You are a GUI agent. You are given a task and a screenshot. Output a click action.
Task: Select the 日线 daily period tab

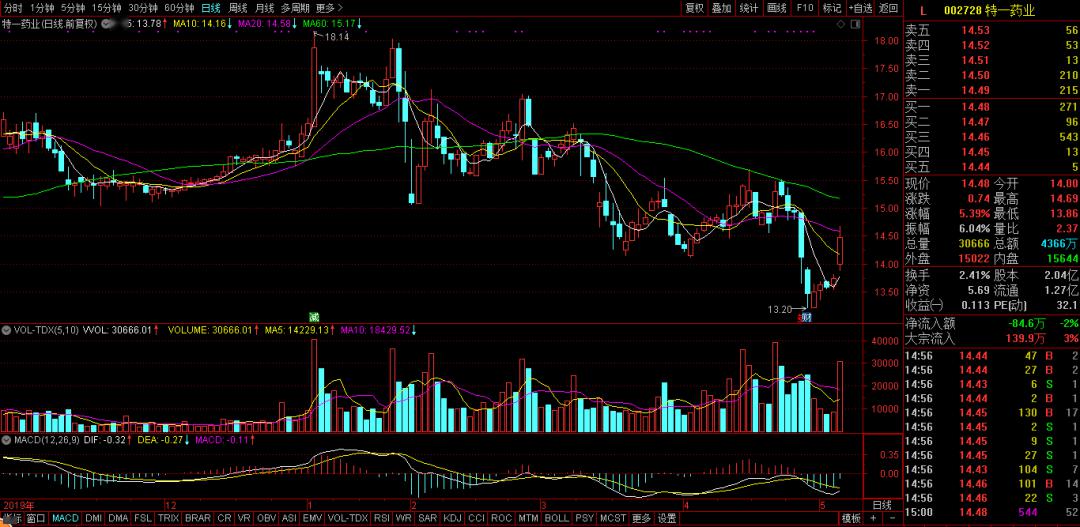pos(210,8)
